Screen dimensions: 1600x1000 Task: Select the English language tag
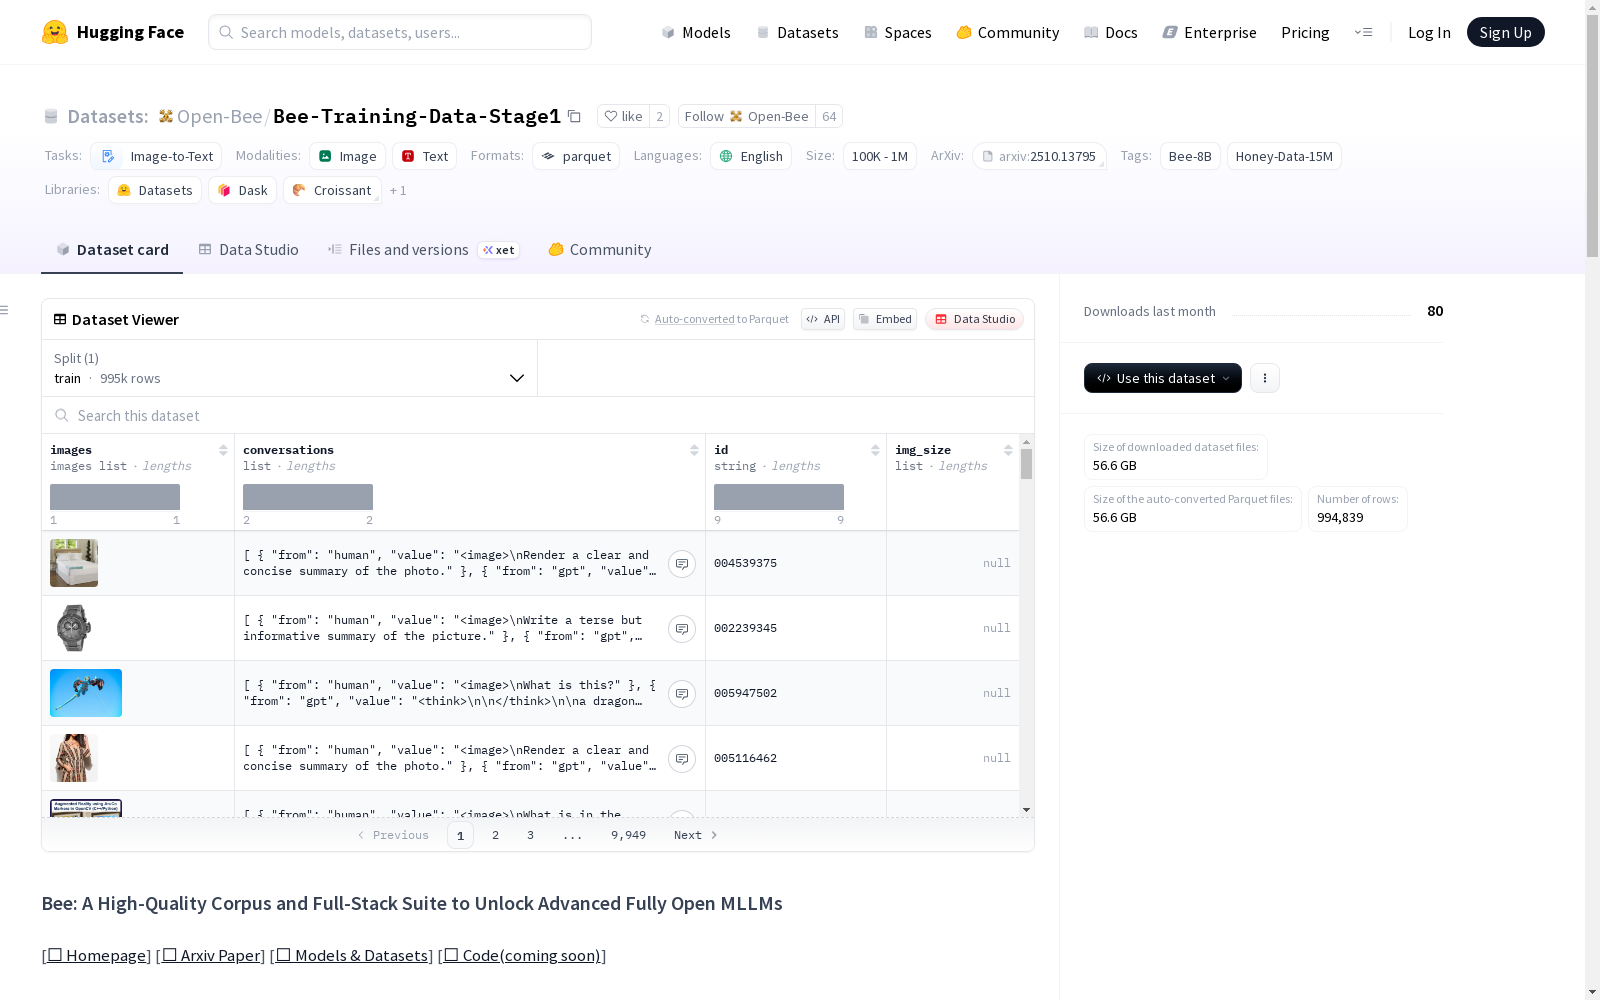[751, 156]
